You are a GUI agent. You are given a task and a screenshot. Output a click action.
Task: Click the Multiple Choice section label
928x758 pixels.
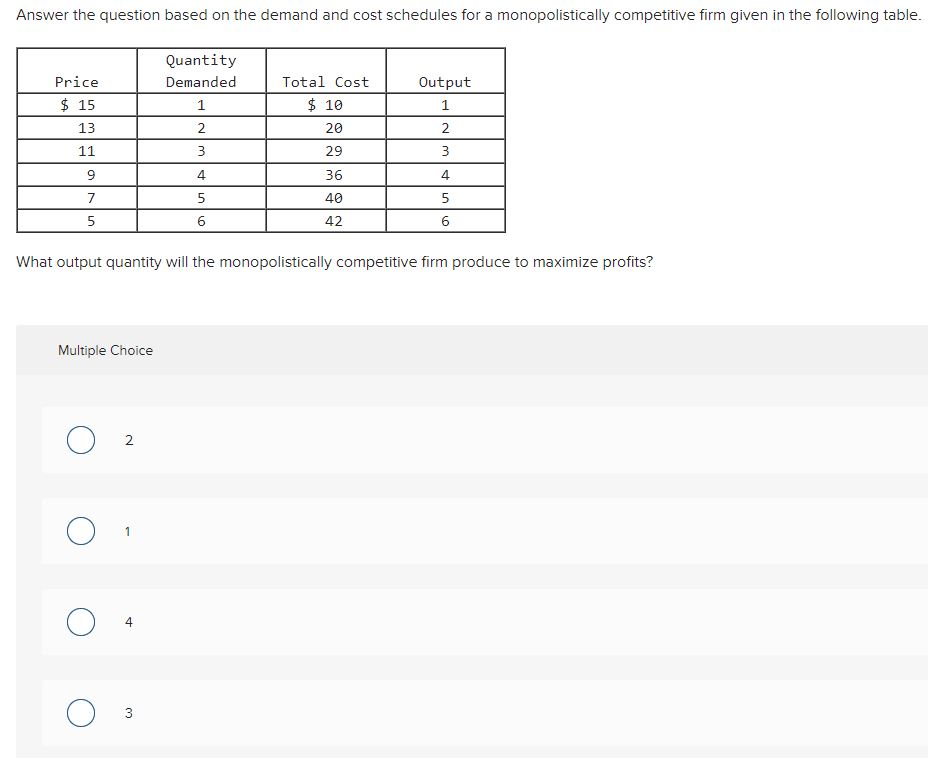point(105,350)
